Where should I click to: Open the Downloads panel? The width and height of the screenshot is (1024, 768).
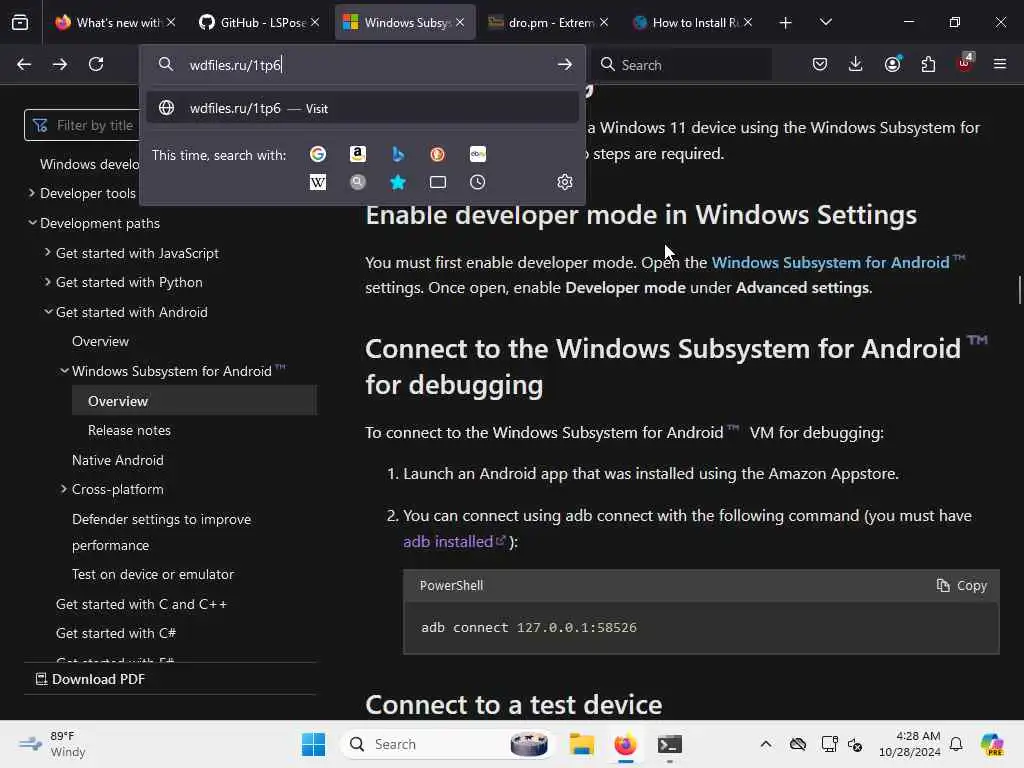pos(856,64)
